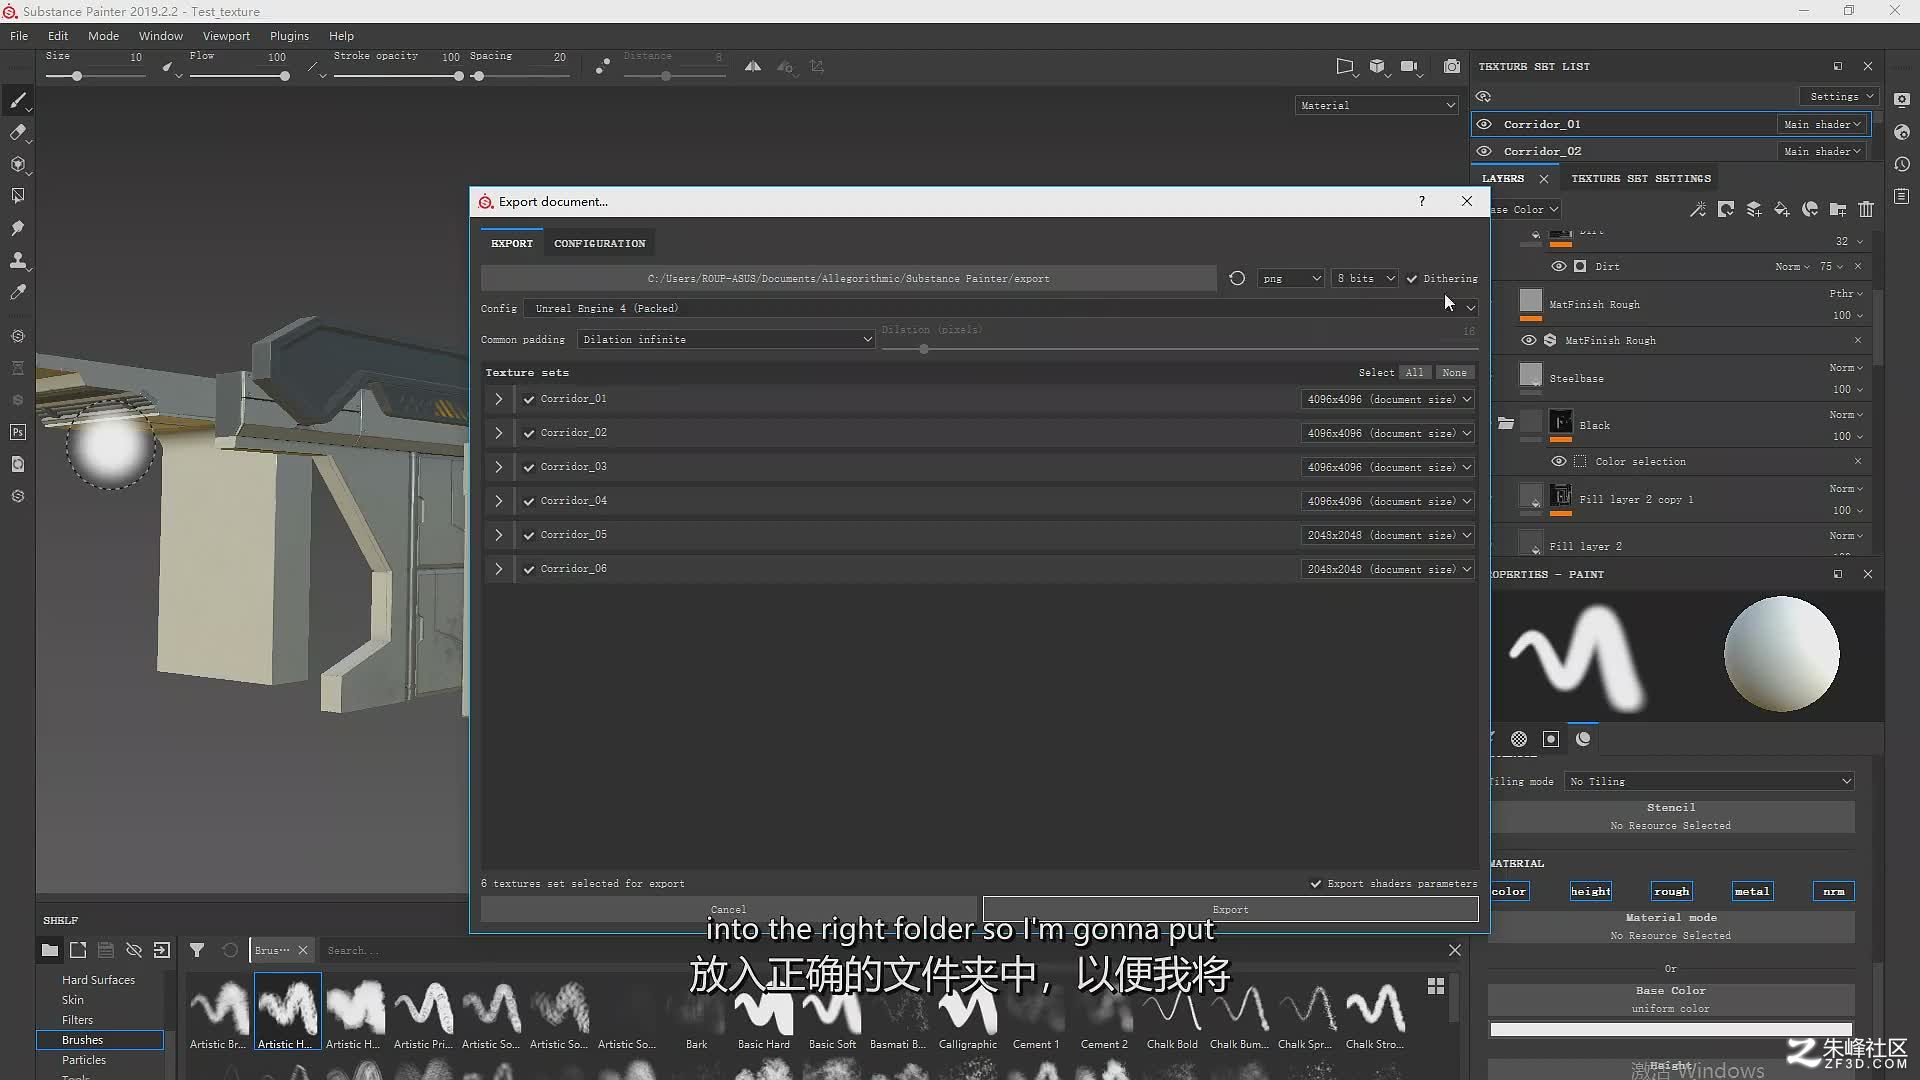Uncheck Corridor_05 texture set for export
1920x1080 pixels.
pos(529,535)
